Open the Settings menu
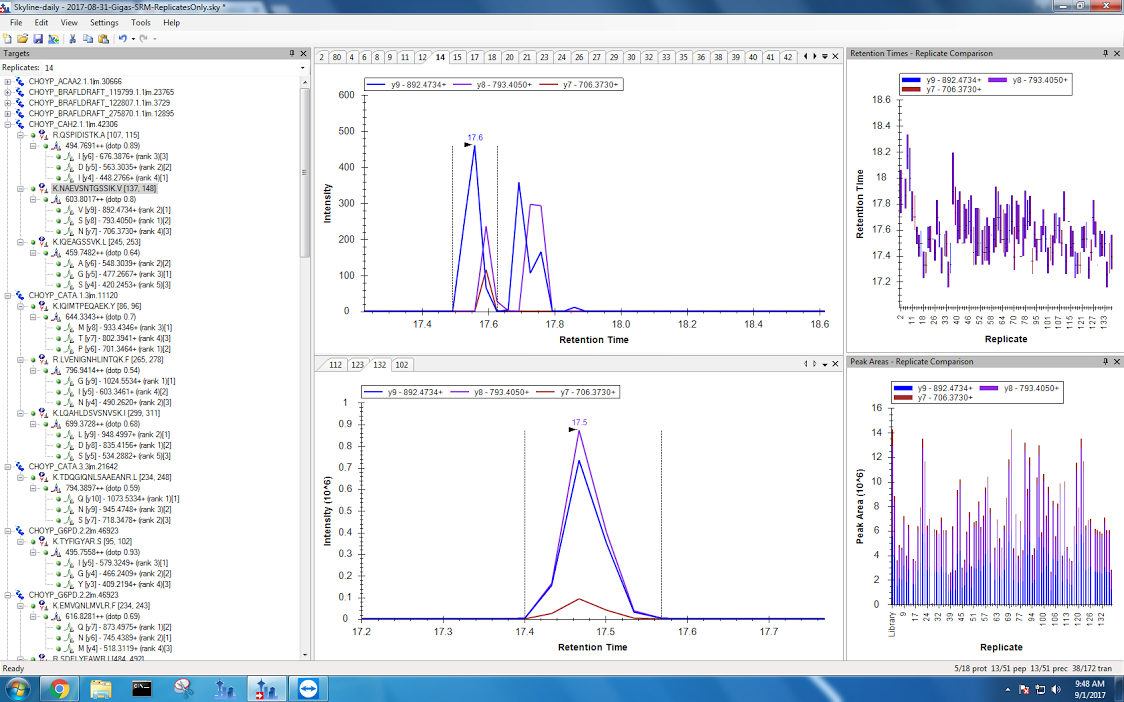The width and height of the screenshot is (1124, 702). (103, 22)
